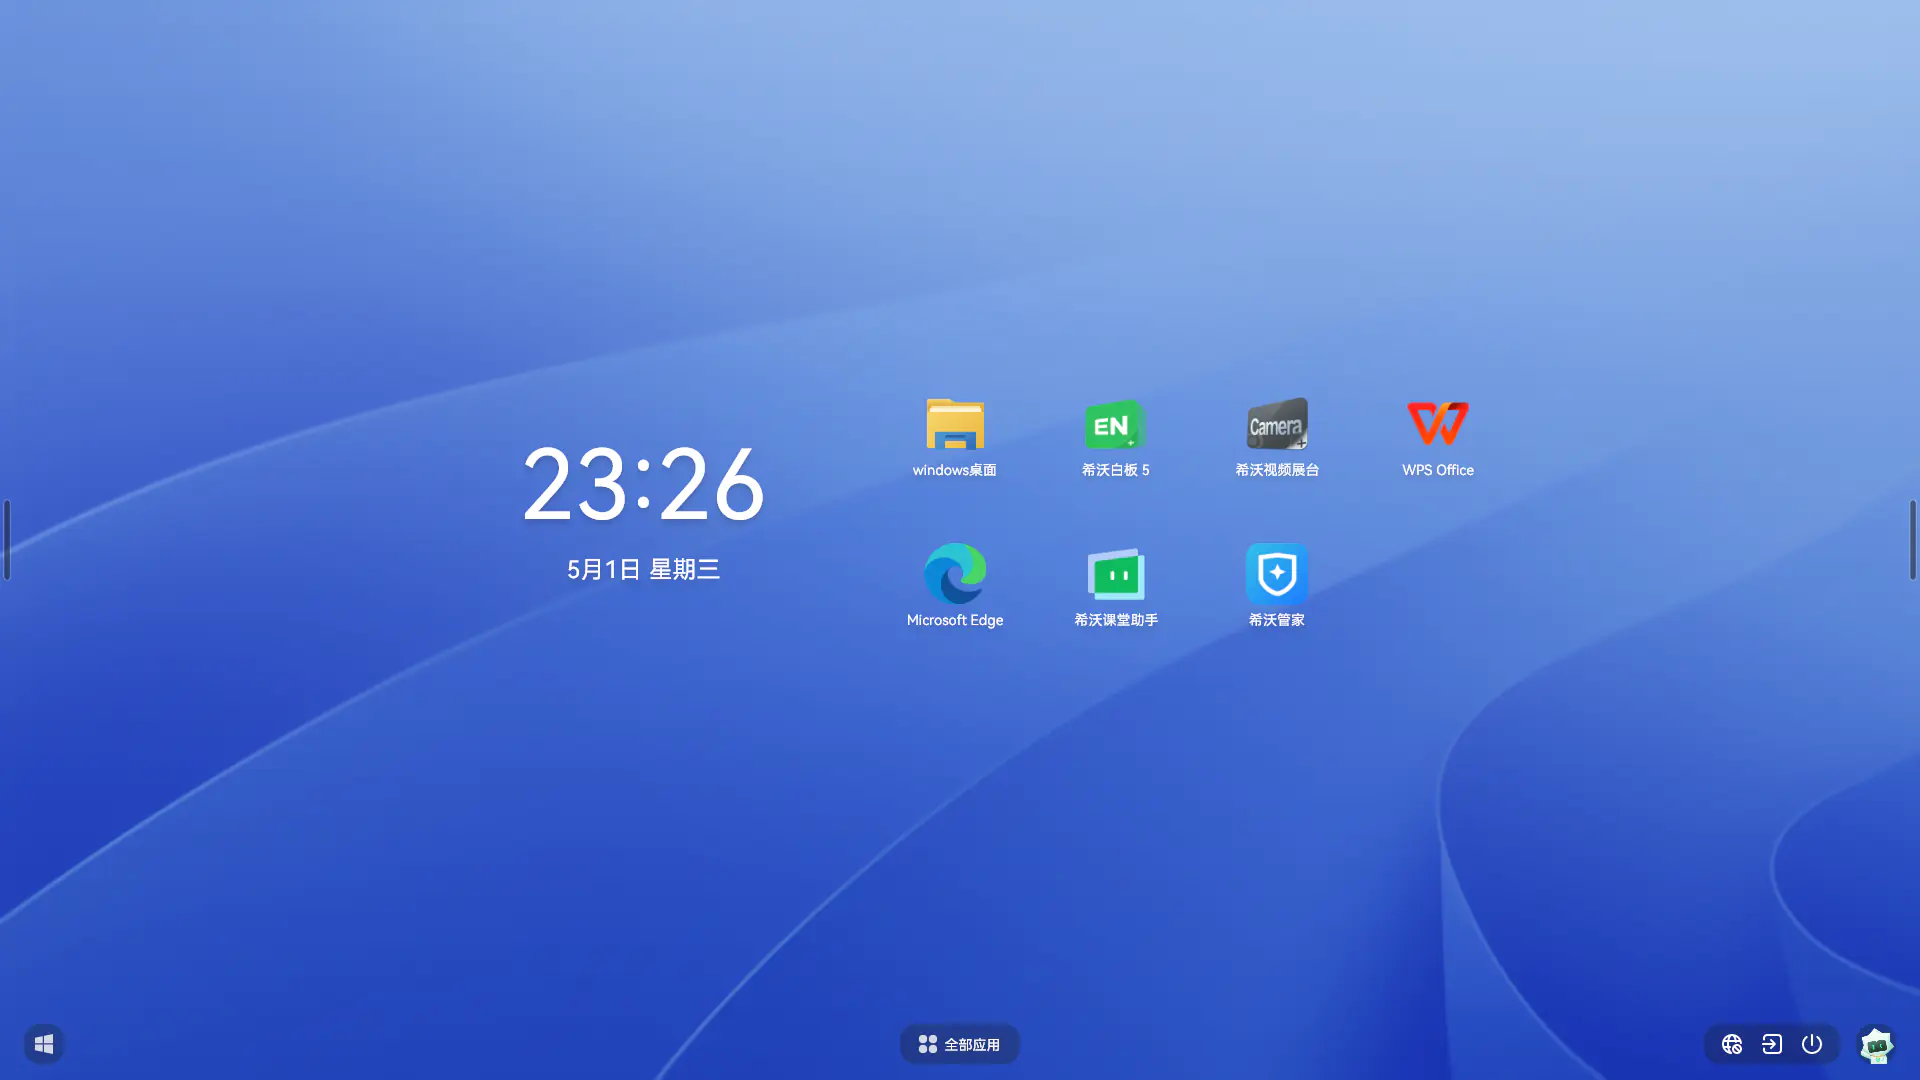Screen dimensions: 1920x1080
Task: Open the windows桌面 folder icon
Action: (954, 425)
